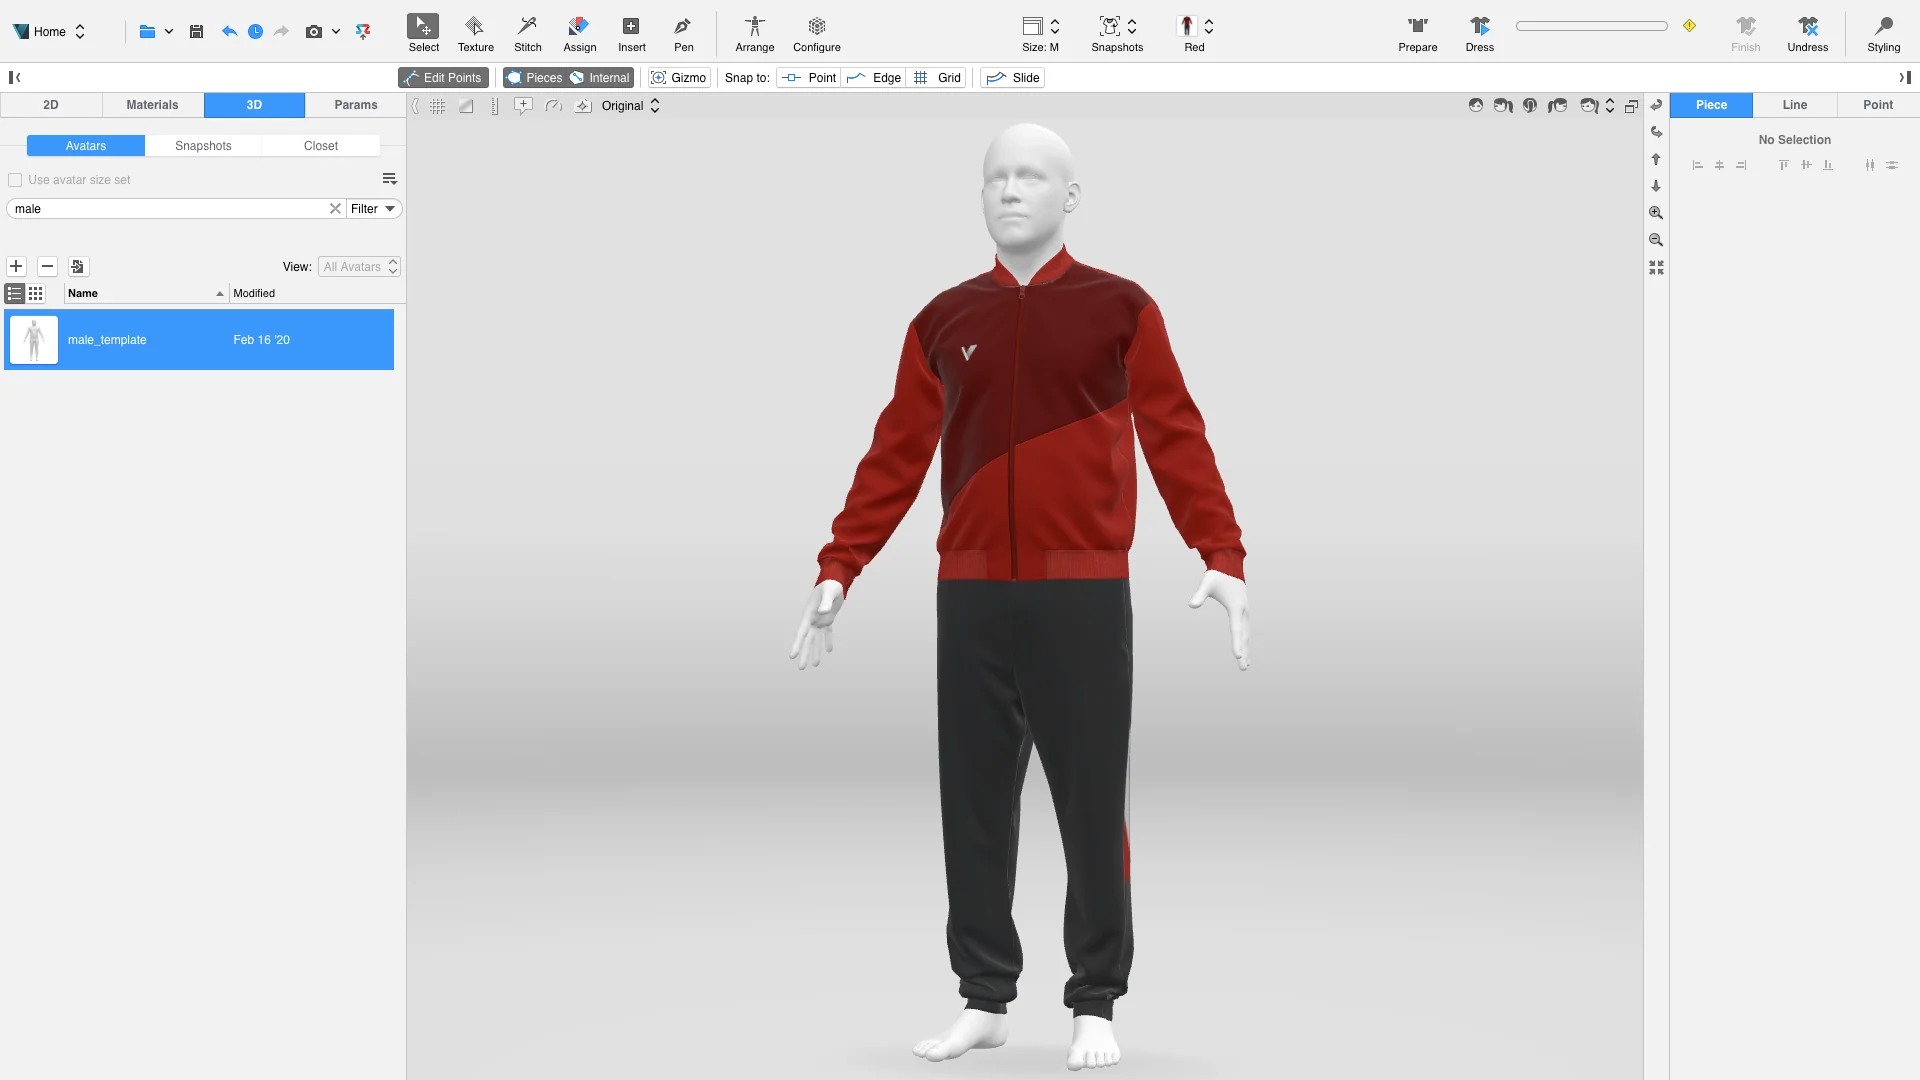Image resolution: width=1920 pixels, height=1080 pixels.
Task: Toggle Snap to Grid option
Action: point(938,78)
